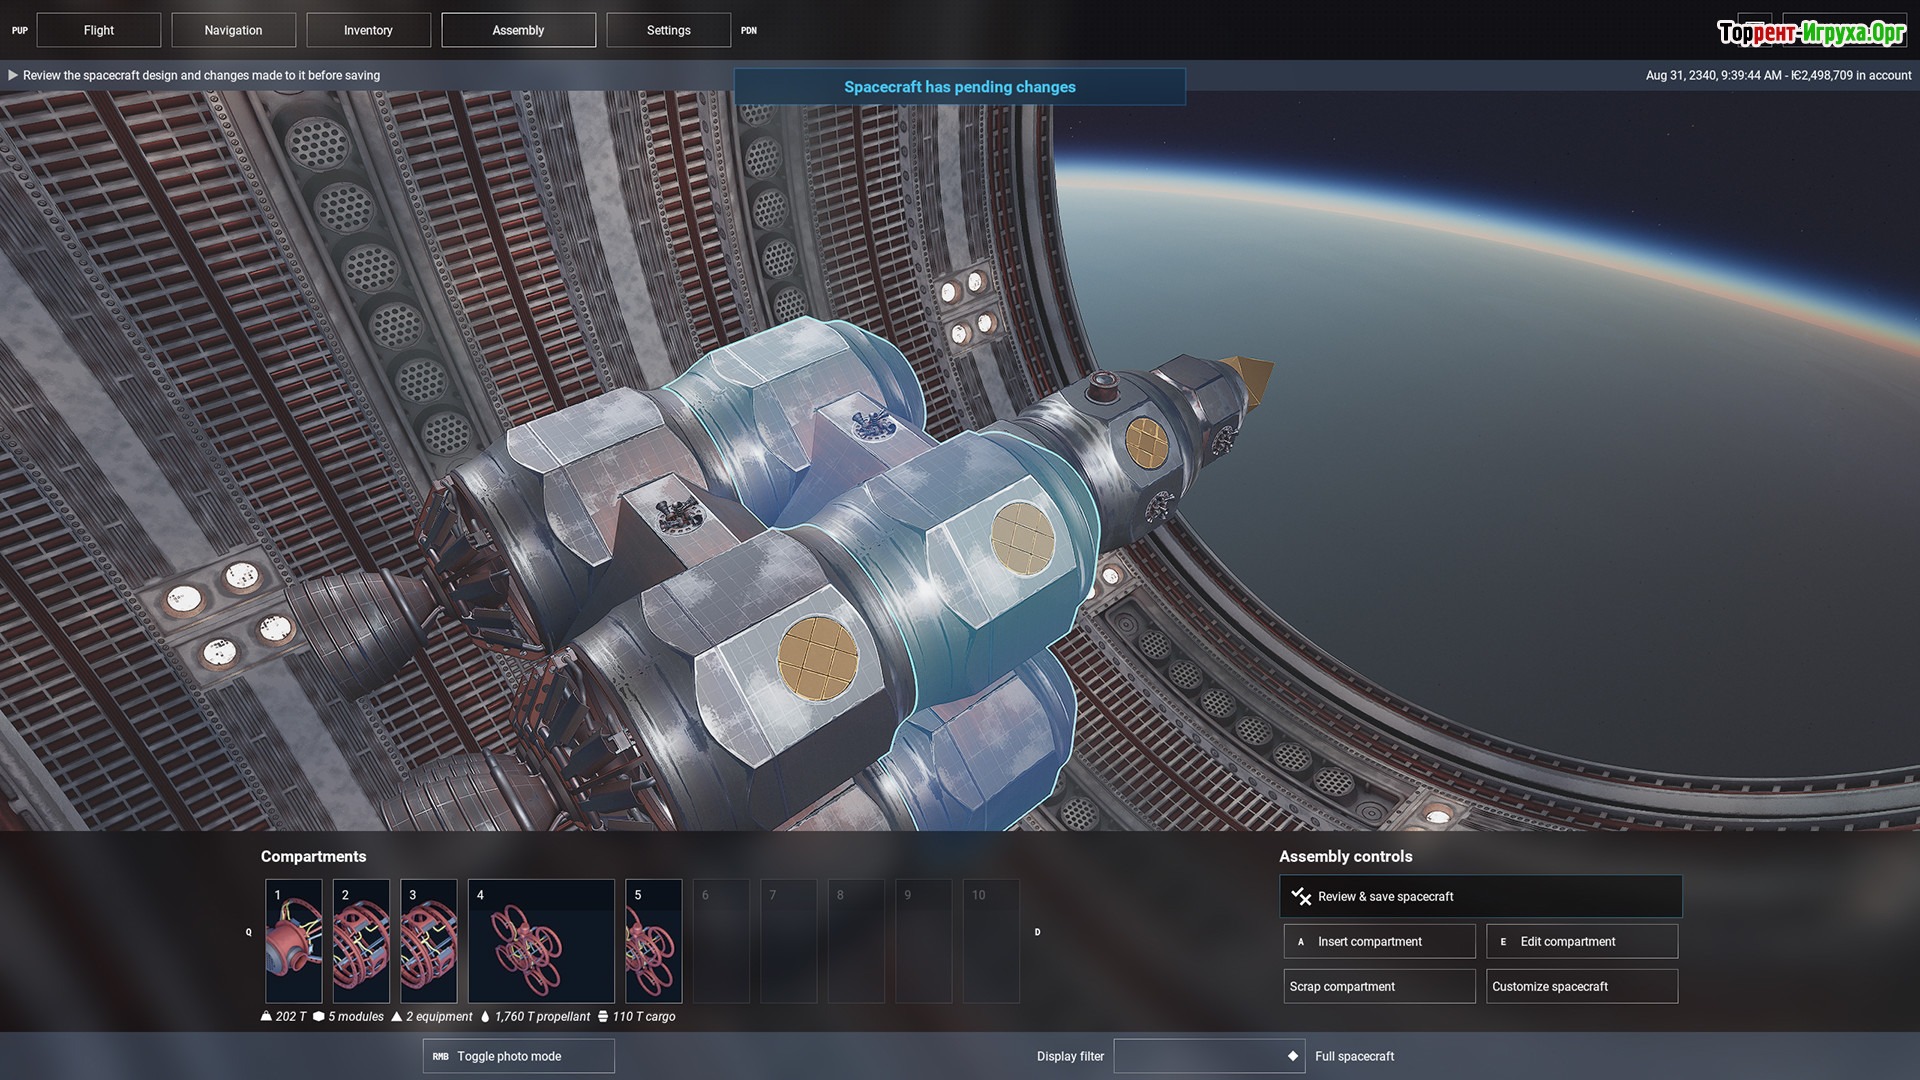
Task: Open the Display filter dropdown
Action: pyautogui.click(x=1208, y=1056)
